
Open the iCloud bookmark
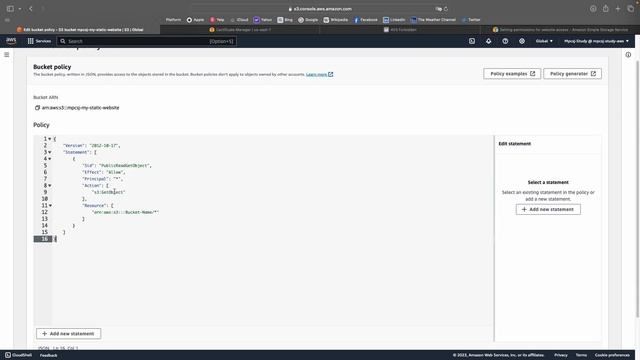239,20
